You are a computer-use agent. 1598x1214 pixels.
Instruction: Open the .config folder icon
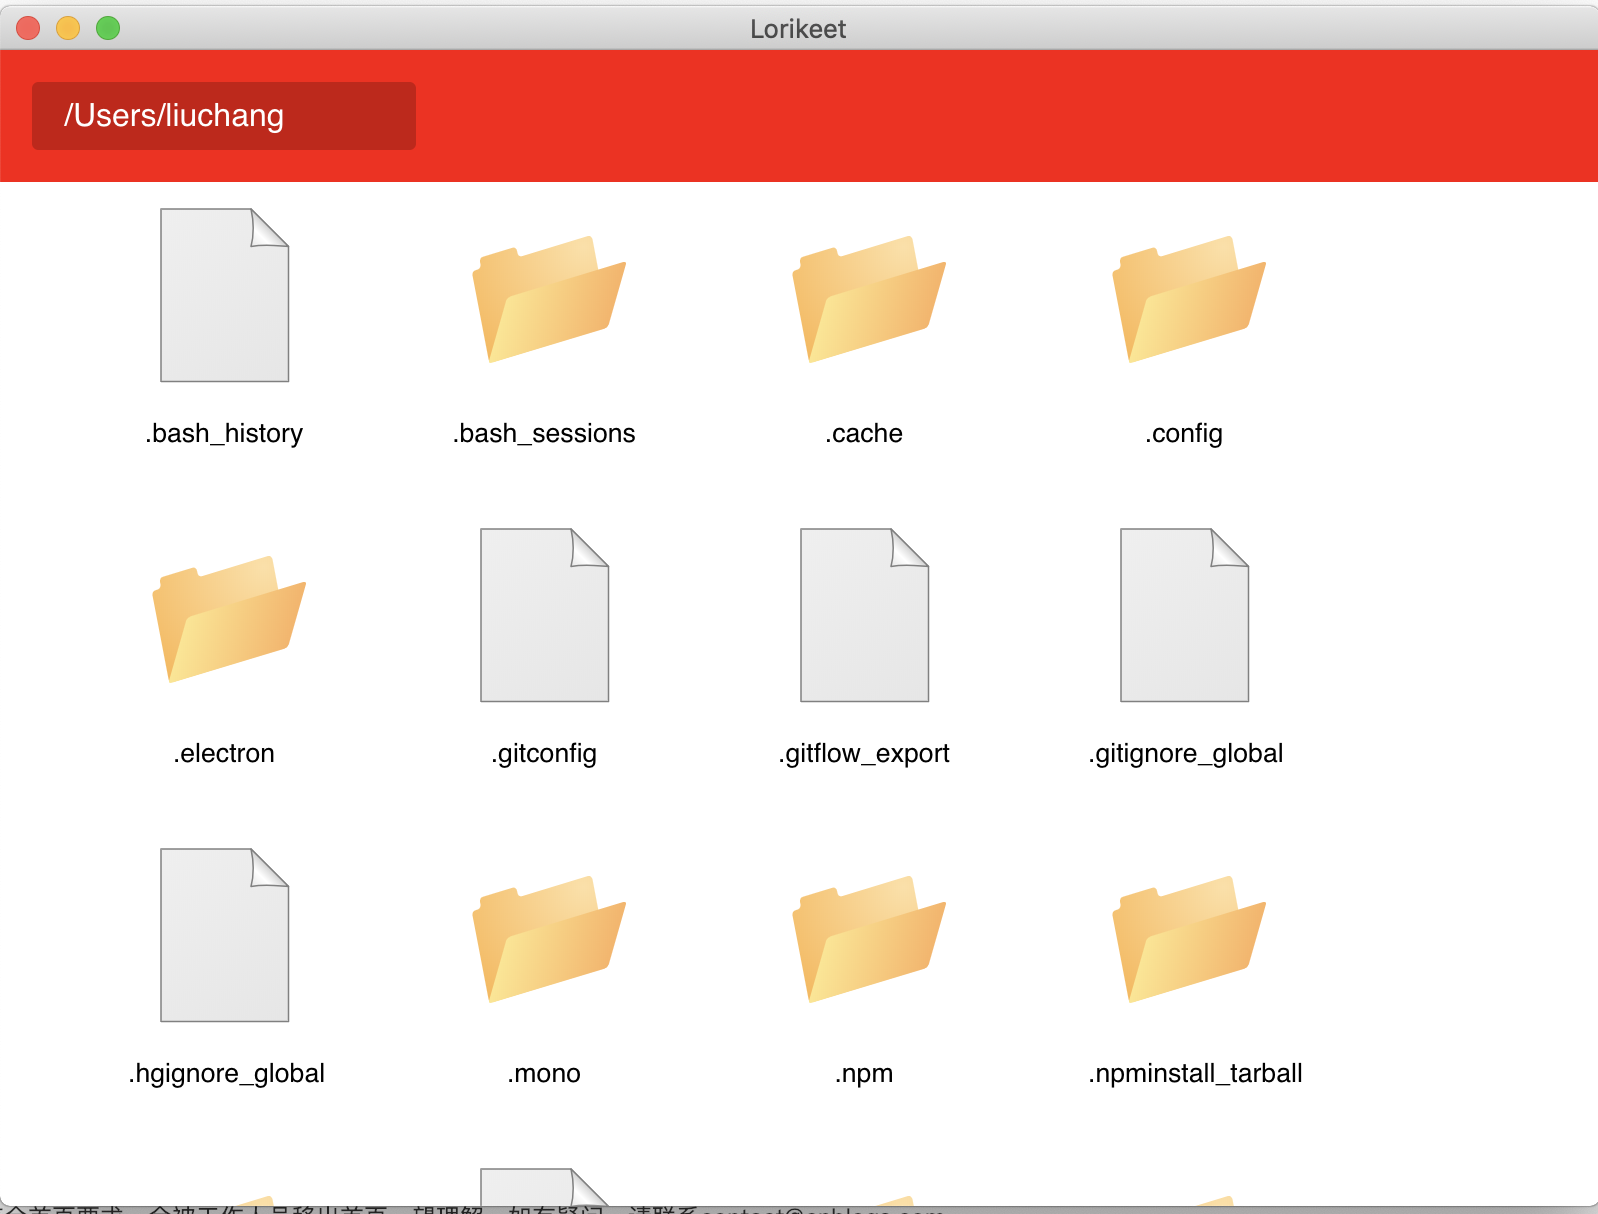tap(1189, 299)
